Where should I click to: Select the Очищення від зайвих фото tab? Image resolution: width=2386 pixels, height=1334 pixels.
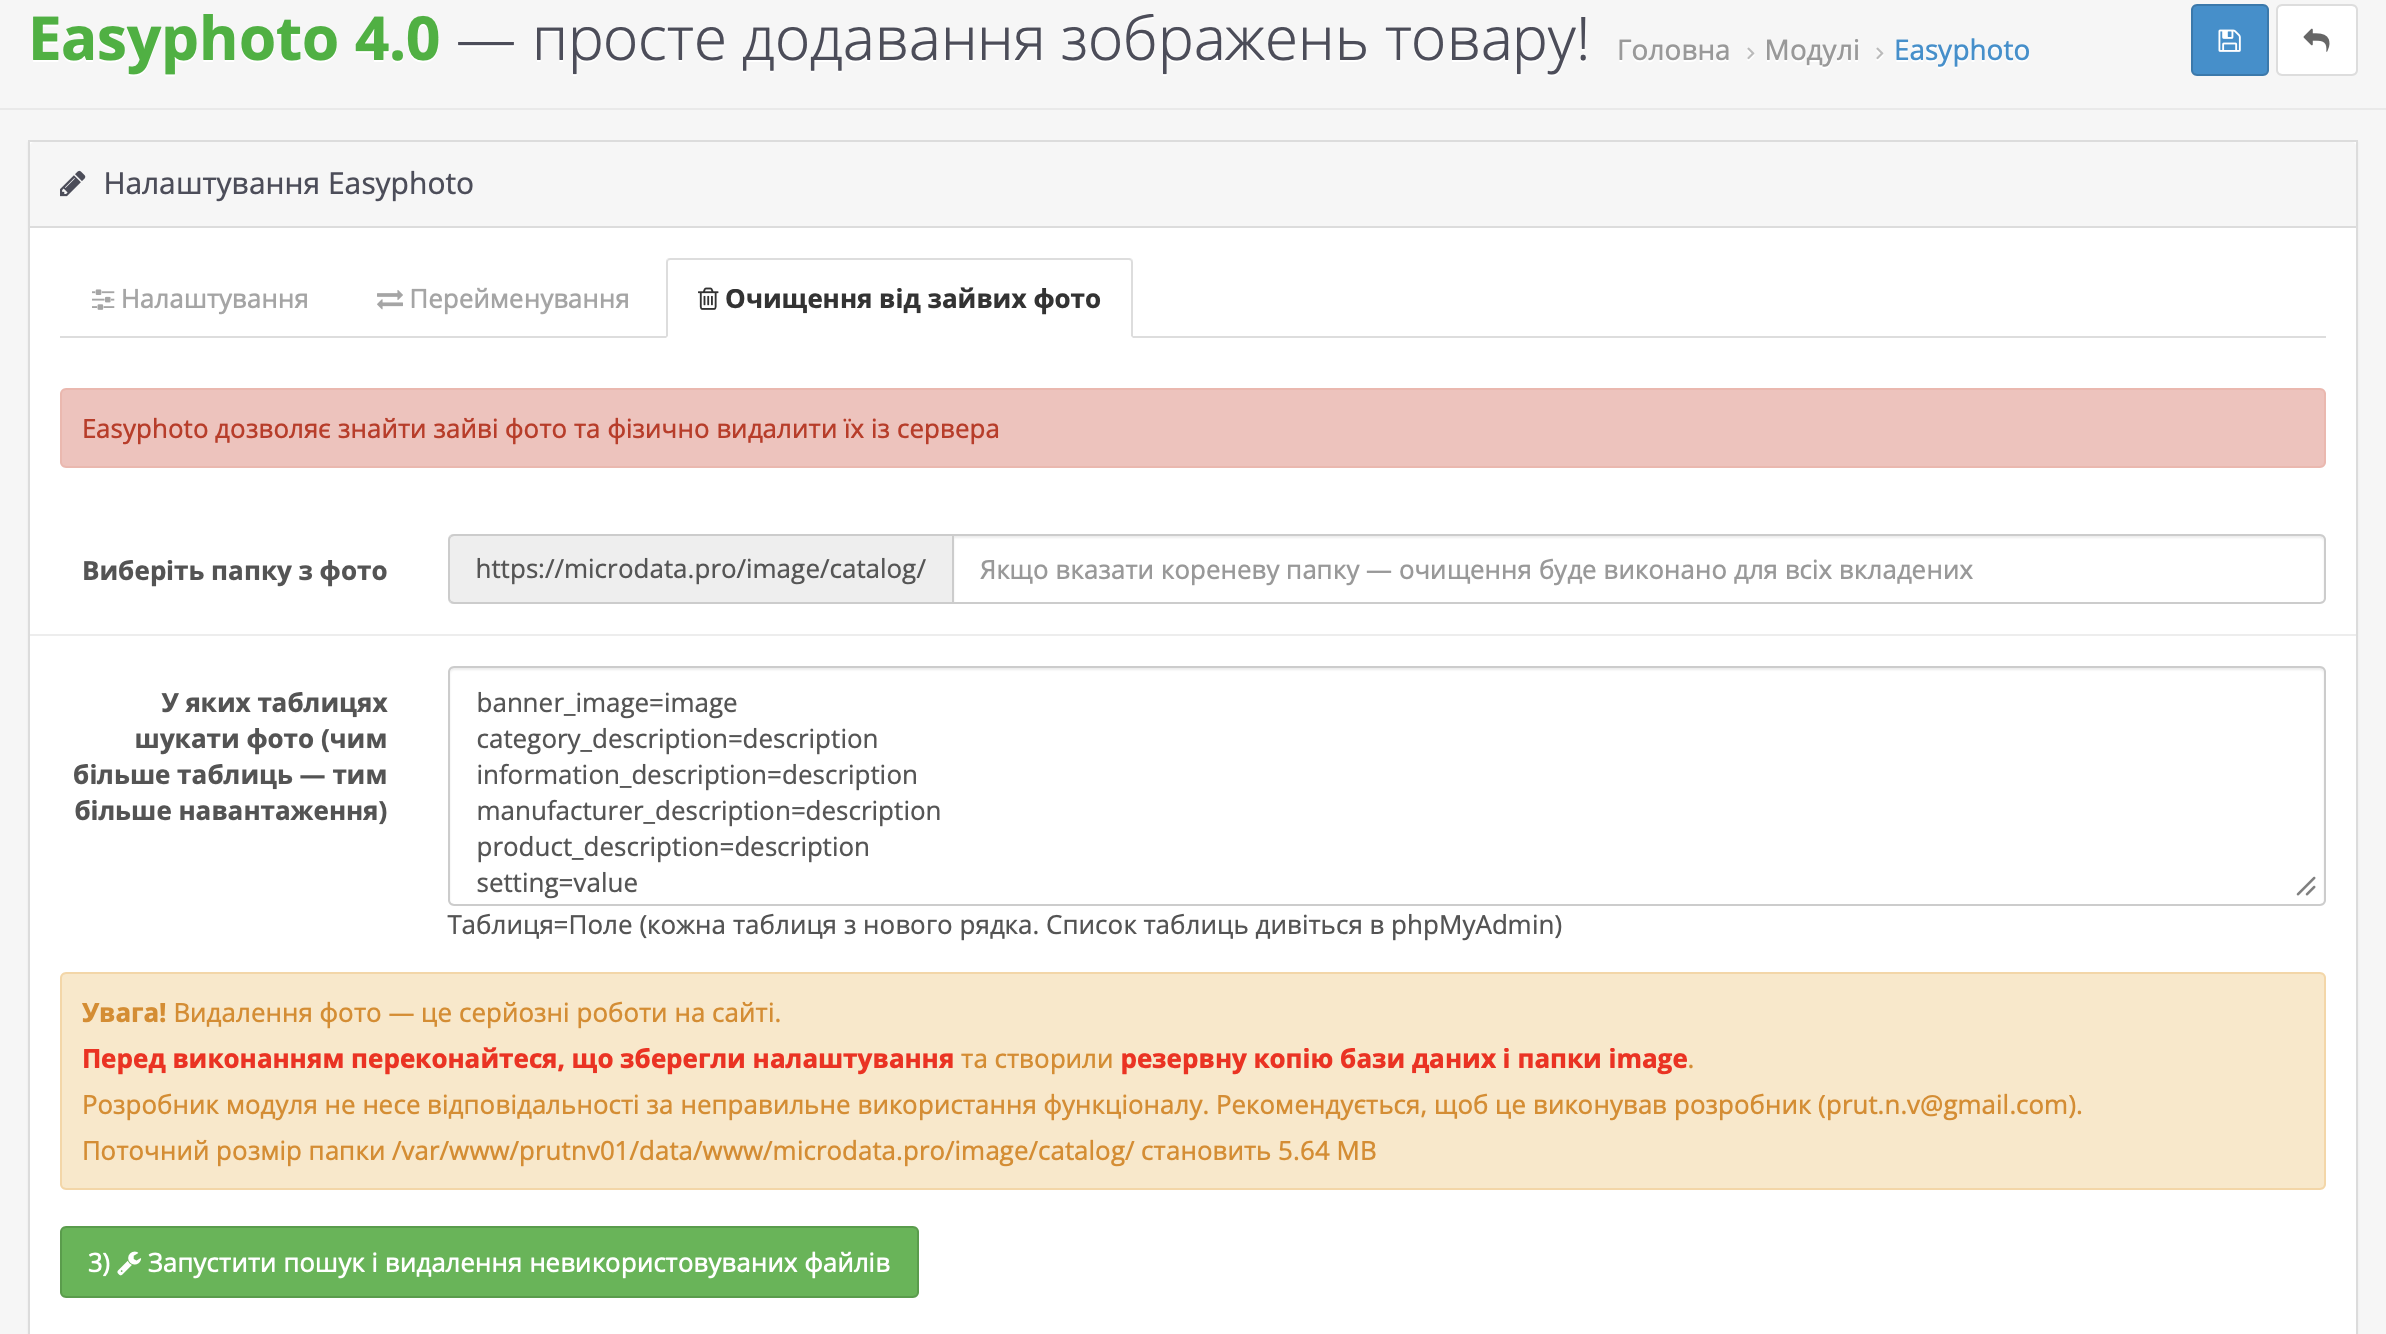pos(899,298)
